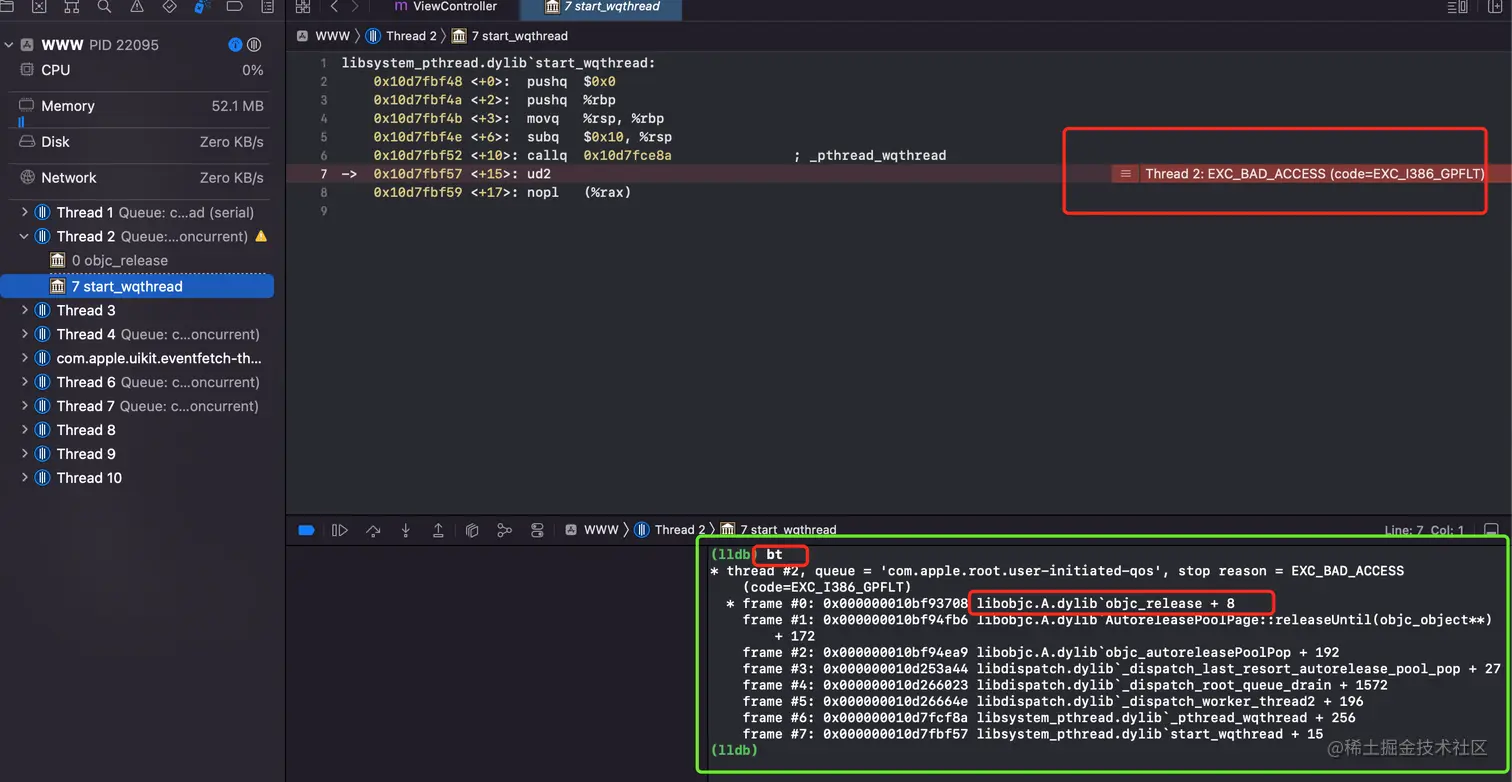Open process info icon beside WWW PID

point(235,45)
